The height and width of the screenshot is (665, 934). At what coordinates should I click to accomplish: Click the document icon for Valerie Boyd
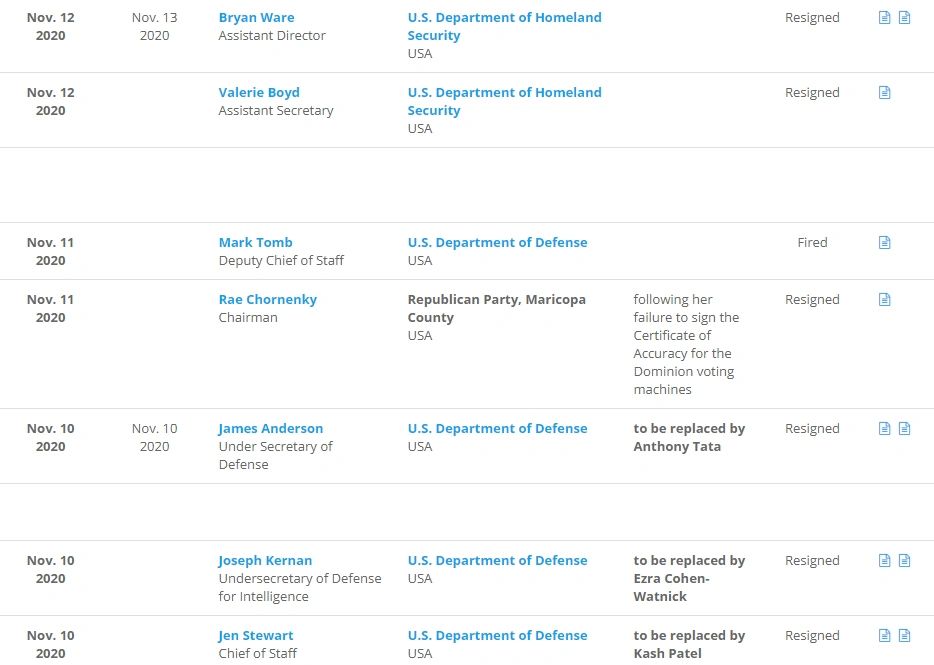pos(884,93)
